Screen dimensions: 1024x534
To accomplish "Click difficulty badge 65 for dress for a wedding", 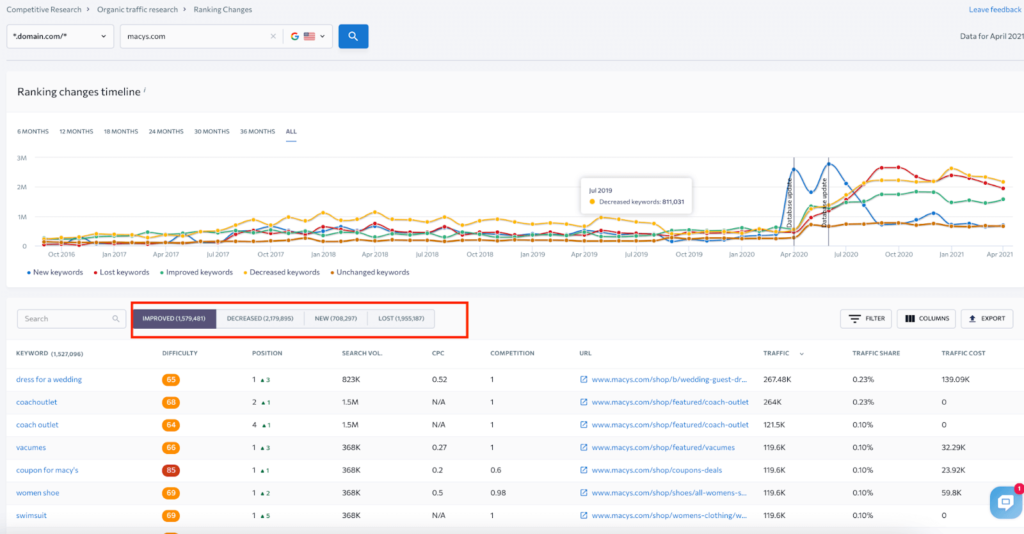I will coord(170,379).
